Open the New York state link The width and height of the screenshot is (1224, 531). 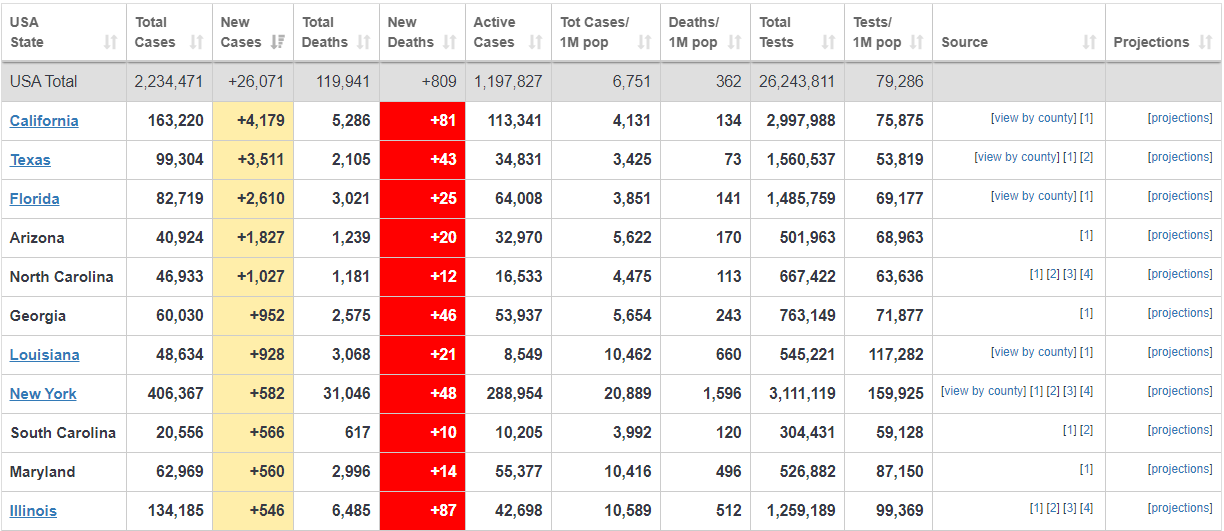pos(43,394)
